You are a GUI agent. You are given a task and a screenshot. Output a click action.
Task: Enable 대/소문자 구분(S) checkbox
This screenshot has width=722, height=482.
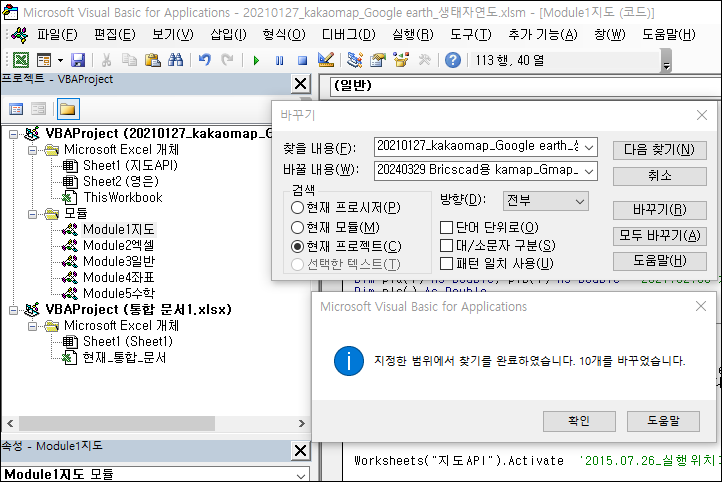(x=446, y=245)
